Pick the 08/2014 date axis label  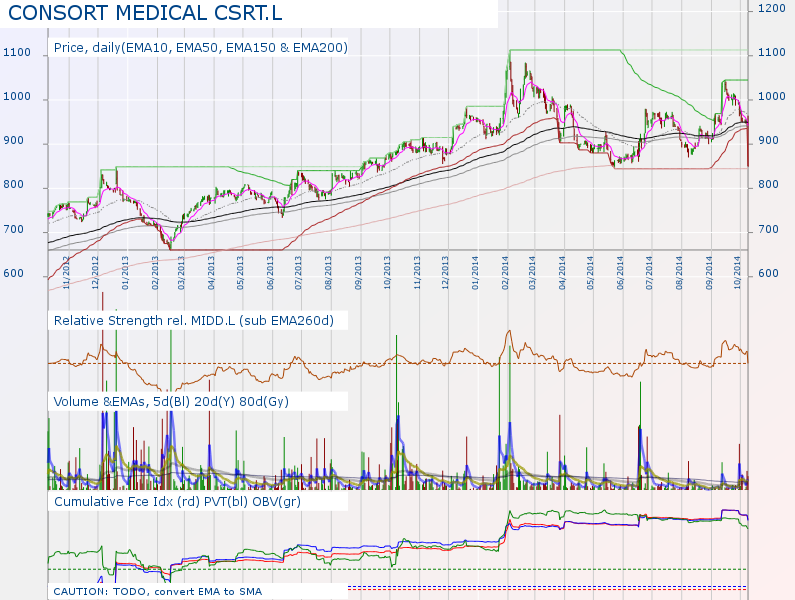(679, 272)
